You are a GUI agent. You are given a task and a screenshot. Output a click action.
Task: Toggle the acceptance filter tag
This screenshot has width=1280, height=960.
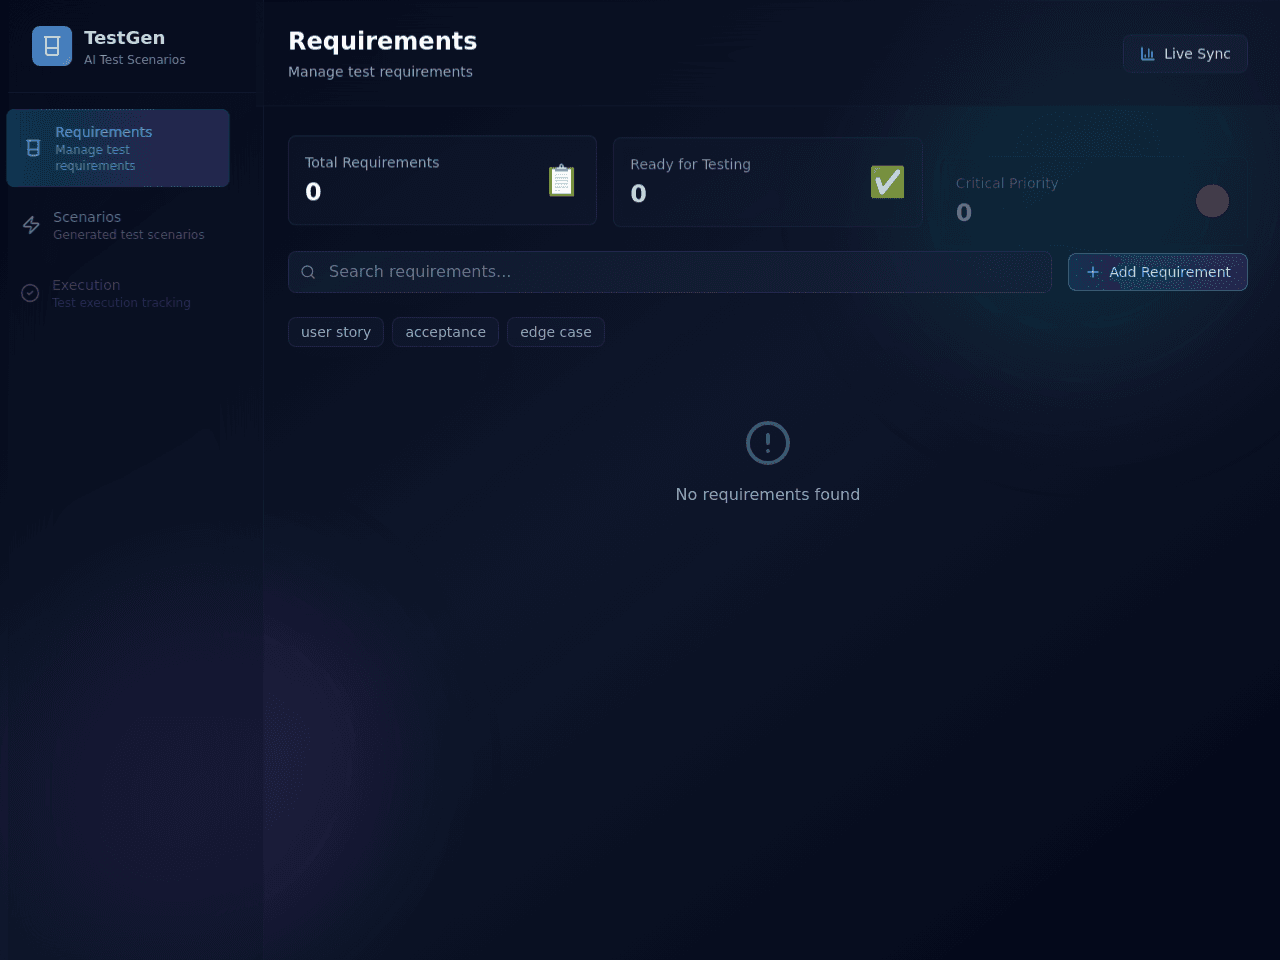click(445, 332)
